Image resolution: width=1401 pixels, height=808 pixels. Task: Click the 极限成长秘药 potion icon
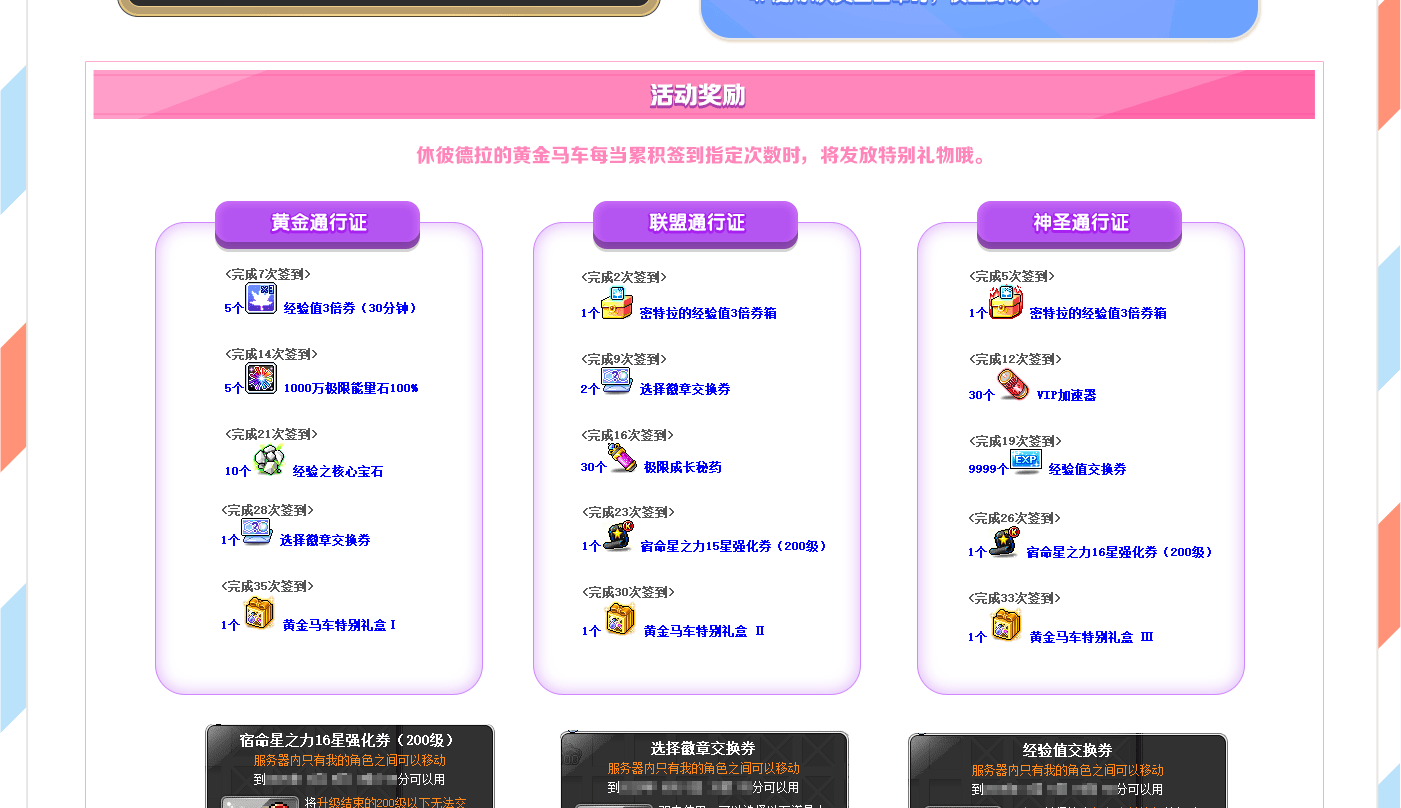(x=624, y=459)
